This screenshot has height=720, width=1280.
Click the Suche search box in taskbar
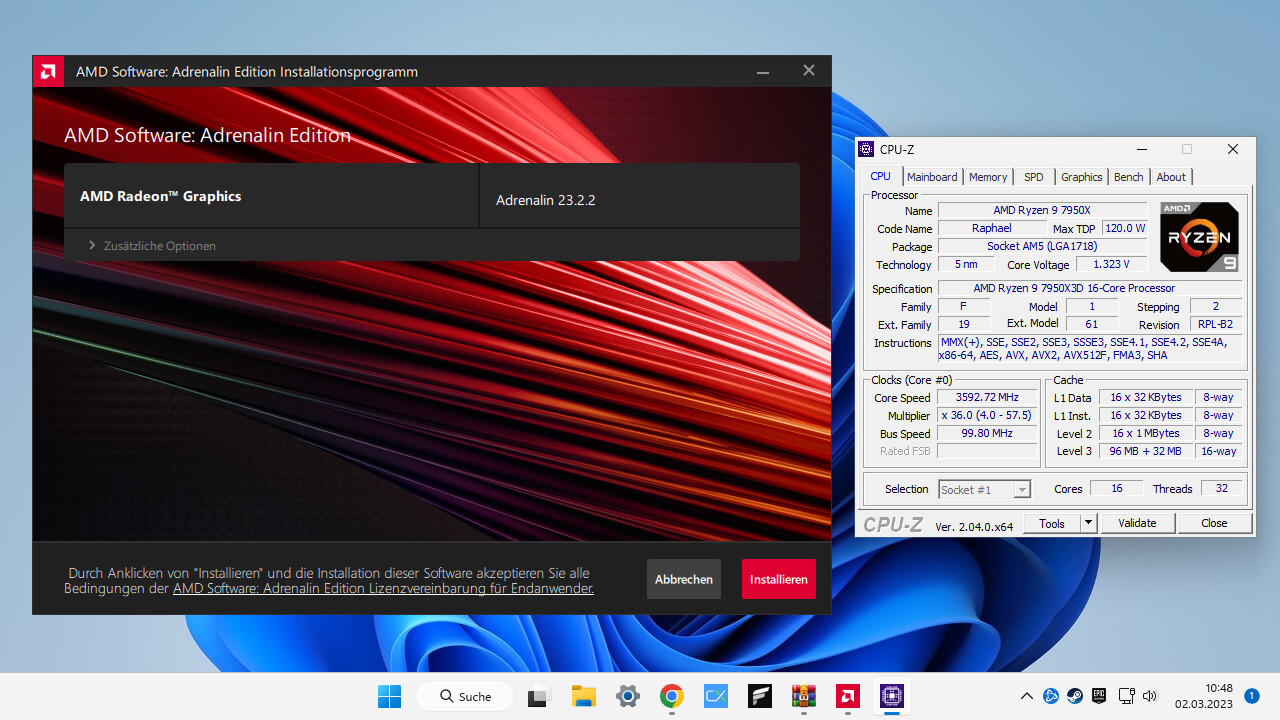tap(463, 697)
